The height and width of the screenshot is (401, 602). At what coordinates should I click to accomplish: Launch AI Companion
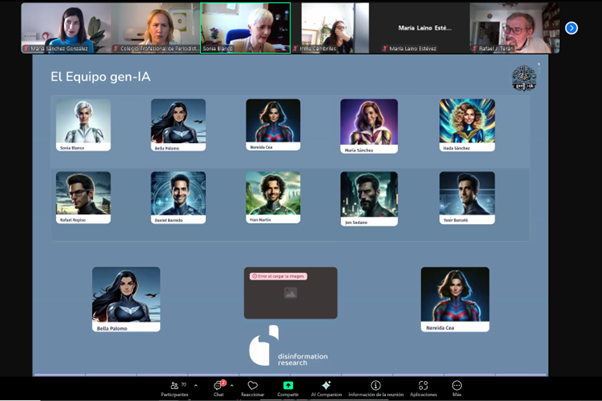pos(326,386)
